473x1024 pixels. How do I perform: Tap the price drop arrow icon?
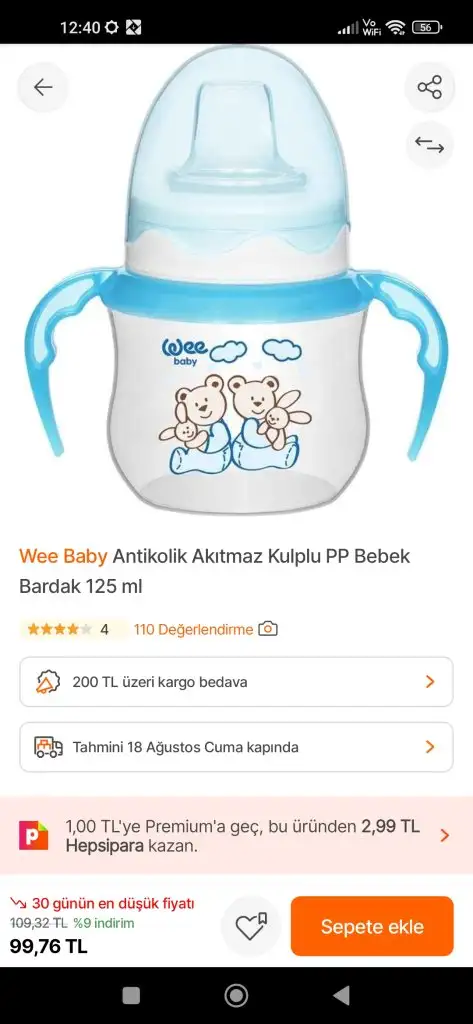coord(18,904)
